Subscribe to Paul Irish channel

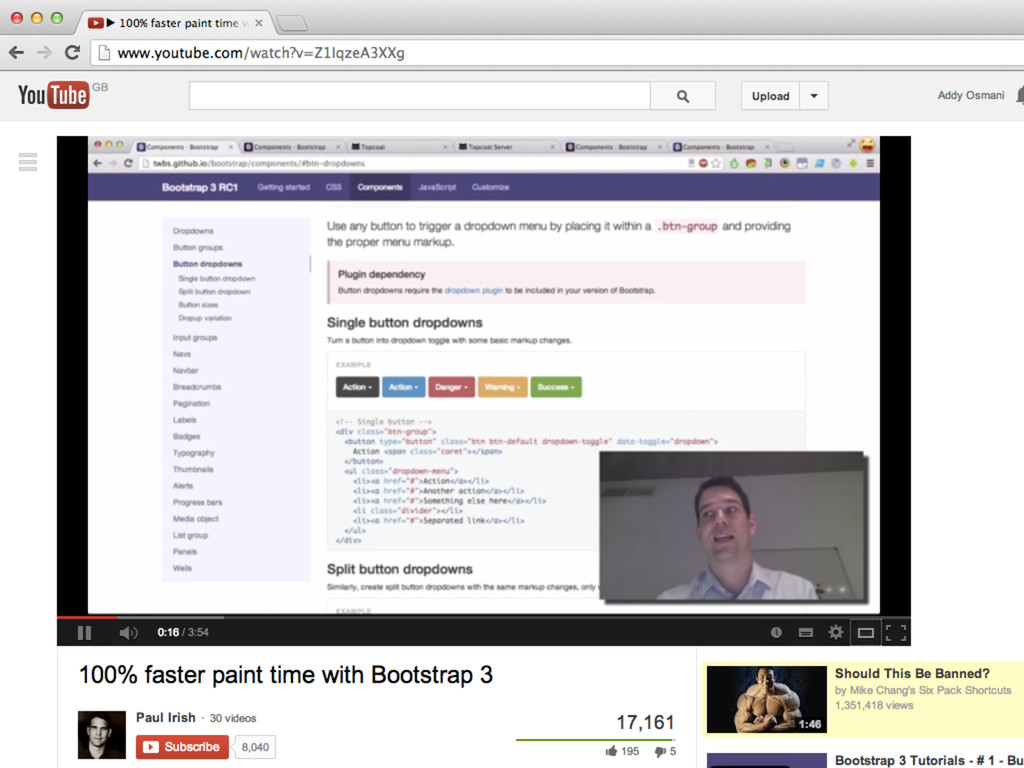182,747
